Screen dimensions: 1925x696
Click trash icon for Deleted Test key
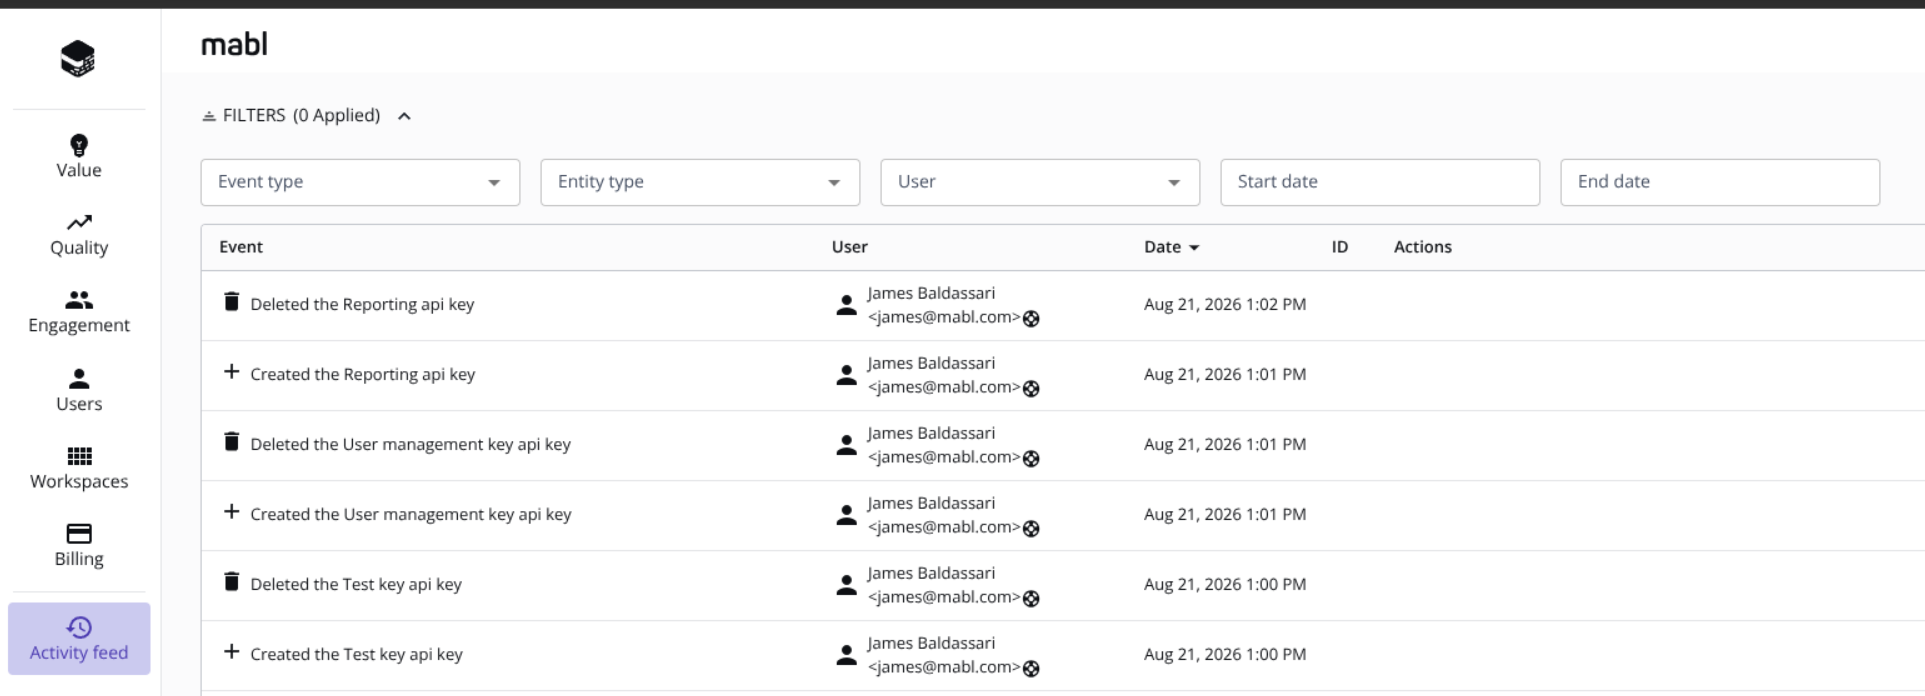pyautogui.click(x=231, y=581)
